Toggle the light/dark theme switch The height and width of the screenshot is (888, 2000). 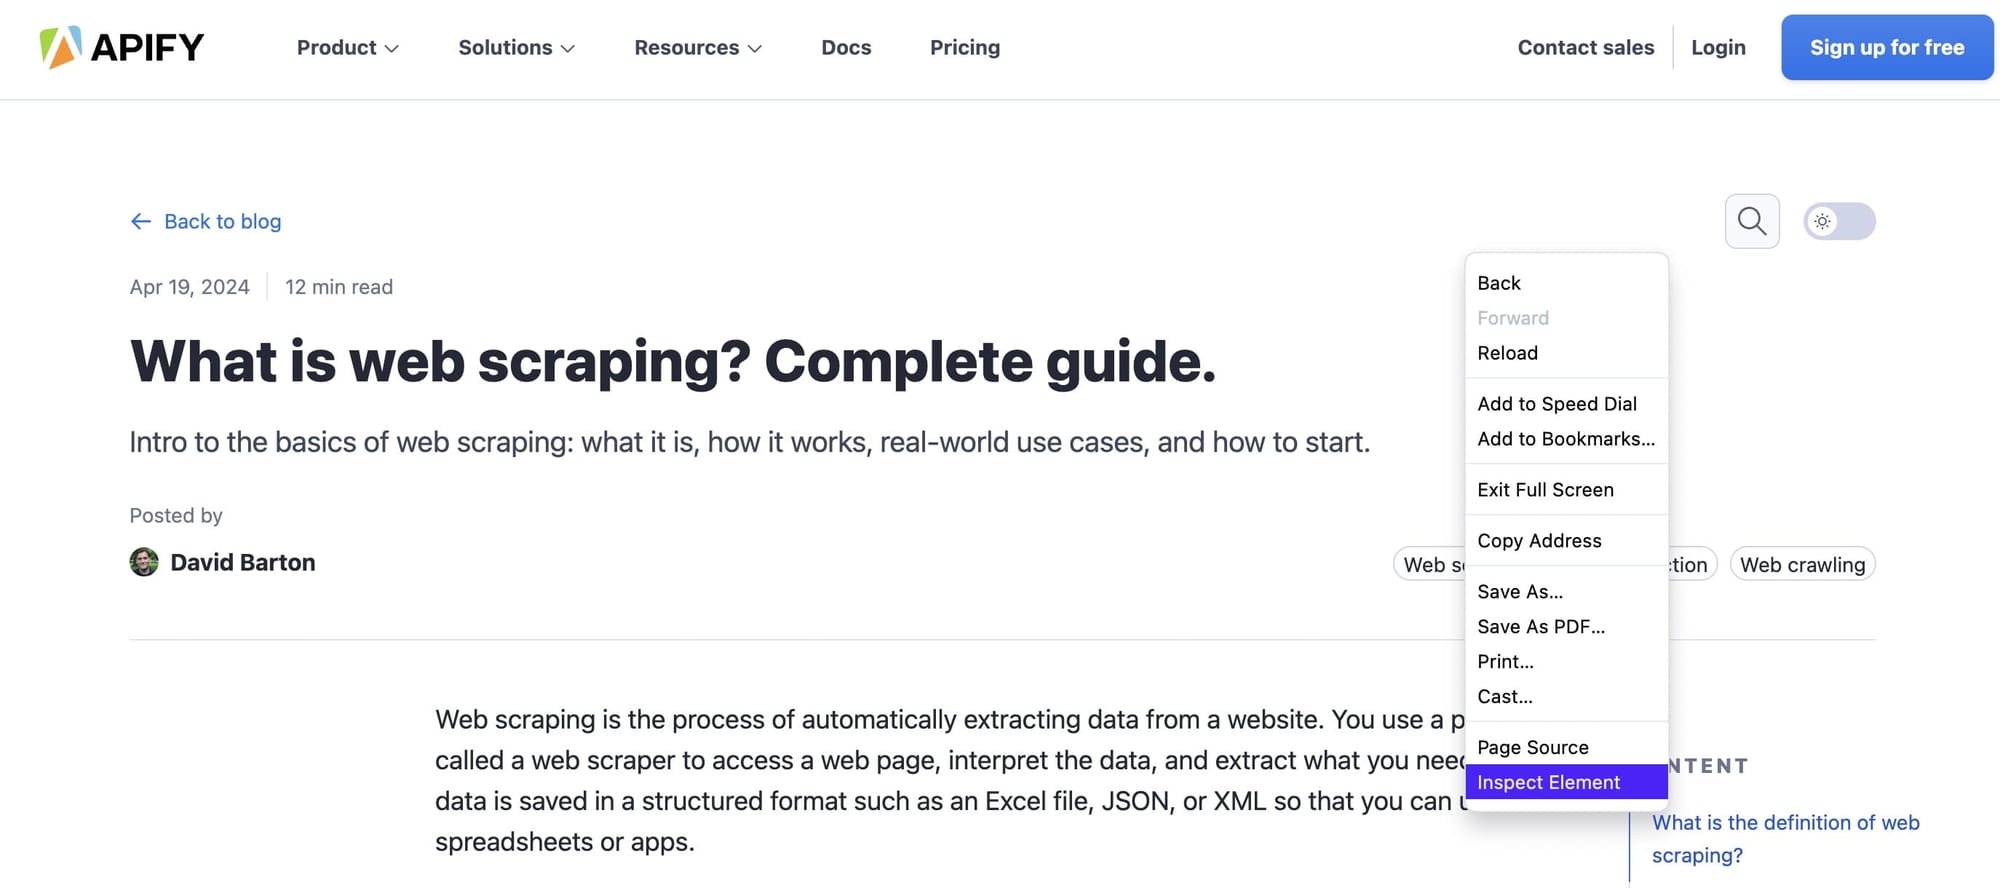(x=1839, y=221)
